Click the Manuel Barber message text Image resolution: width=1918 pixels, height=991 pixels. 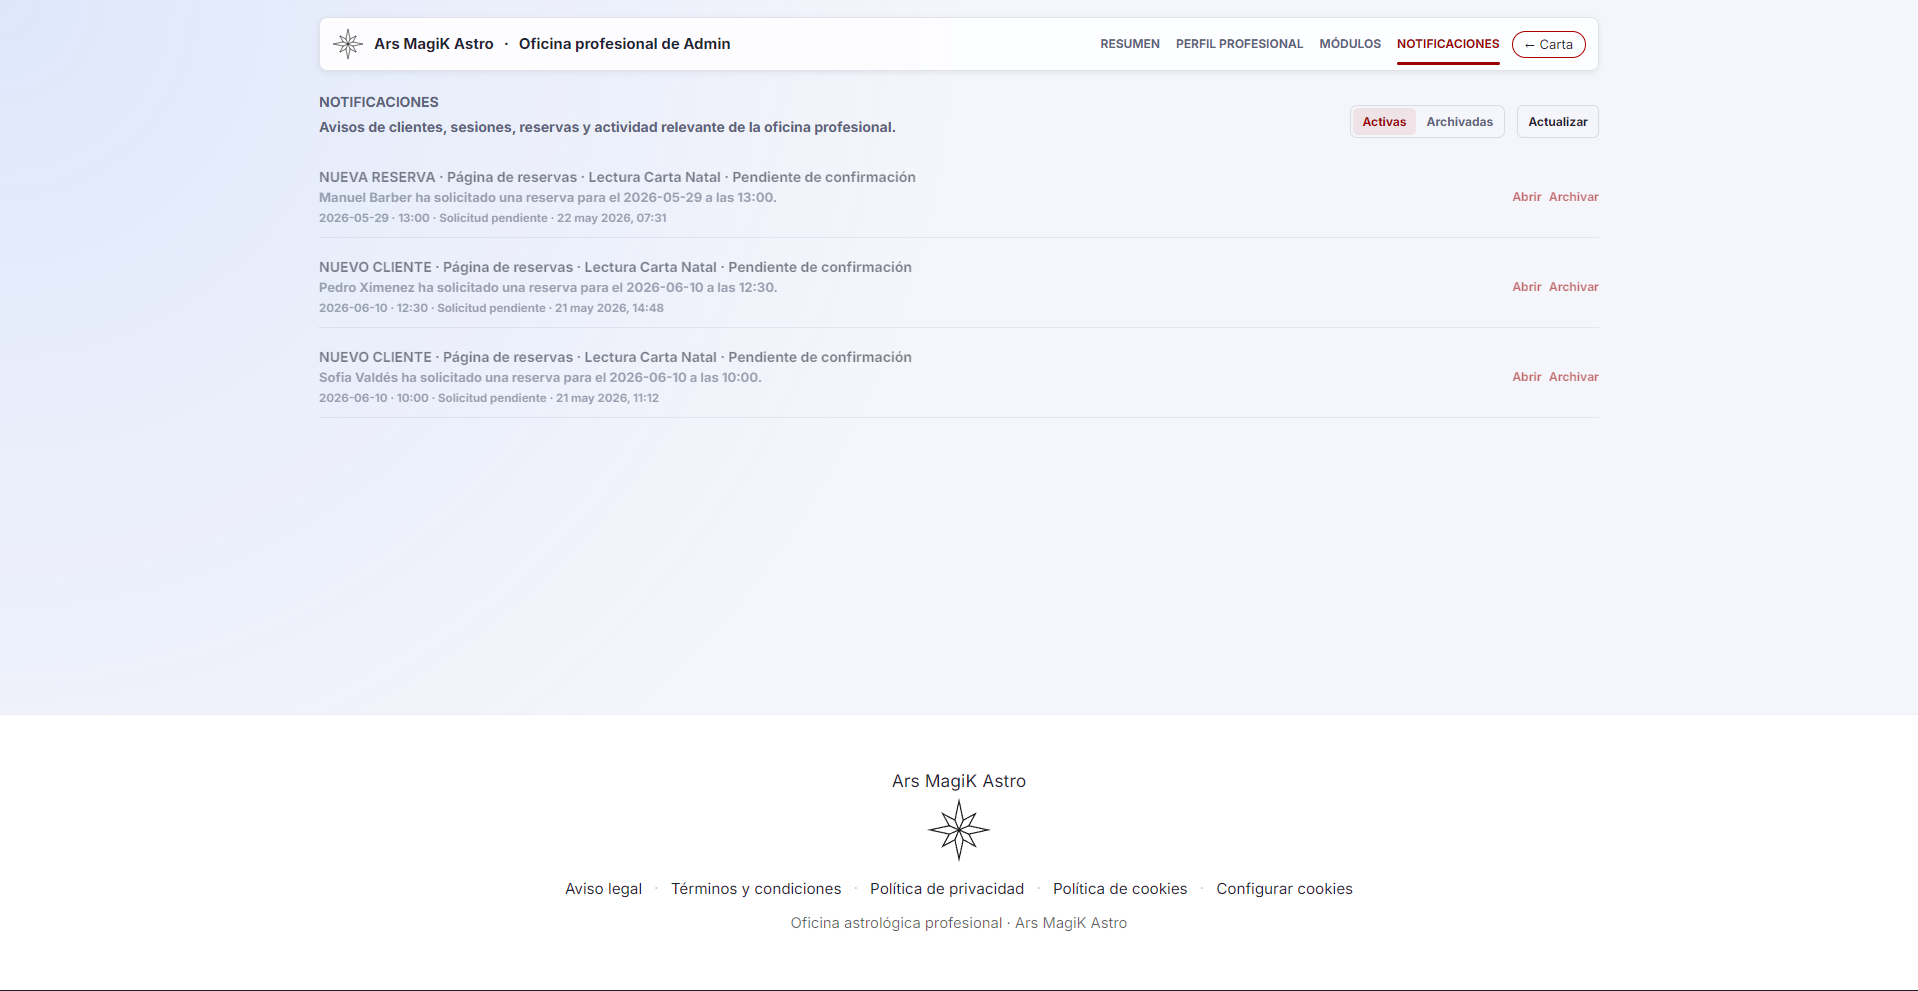(548, 197)
